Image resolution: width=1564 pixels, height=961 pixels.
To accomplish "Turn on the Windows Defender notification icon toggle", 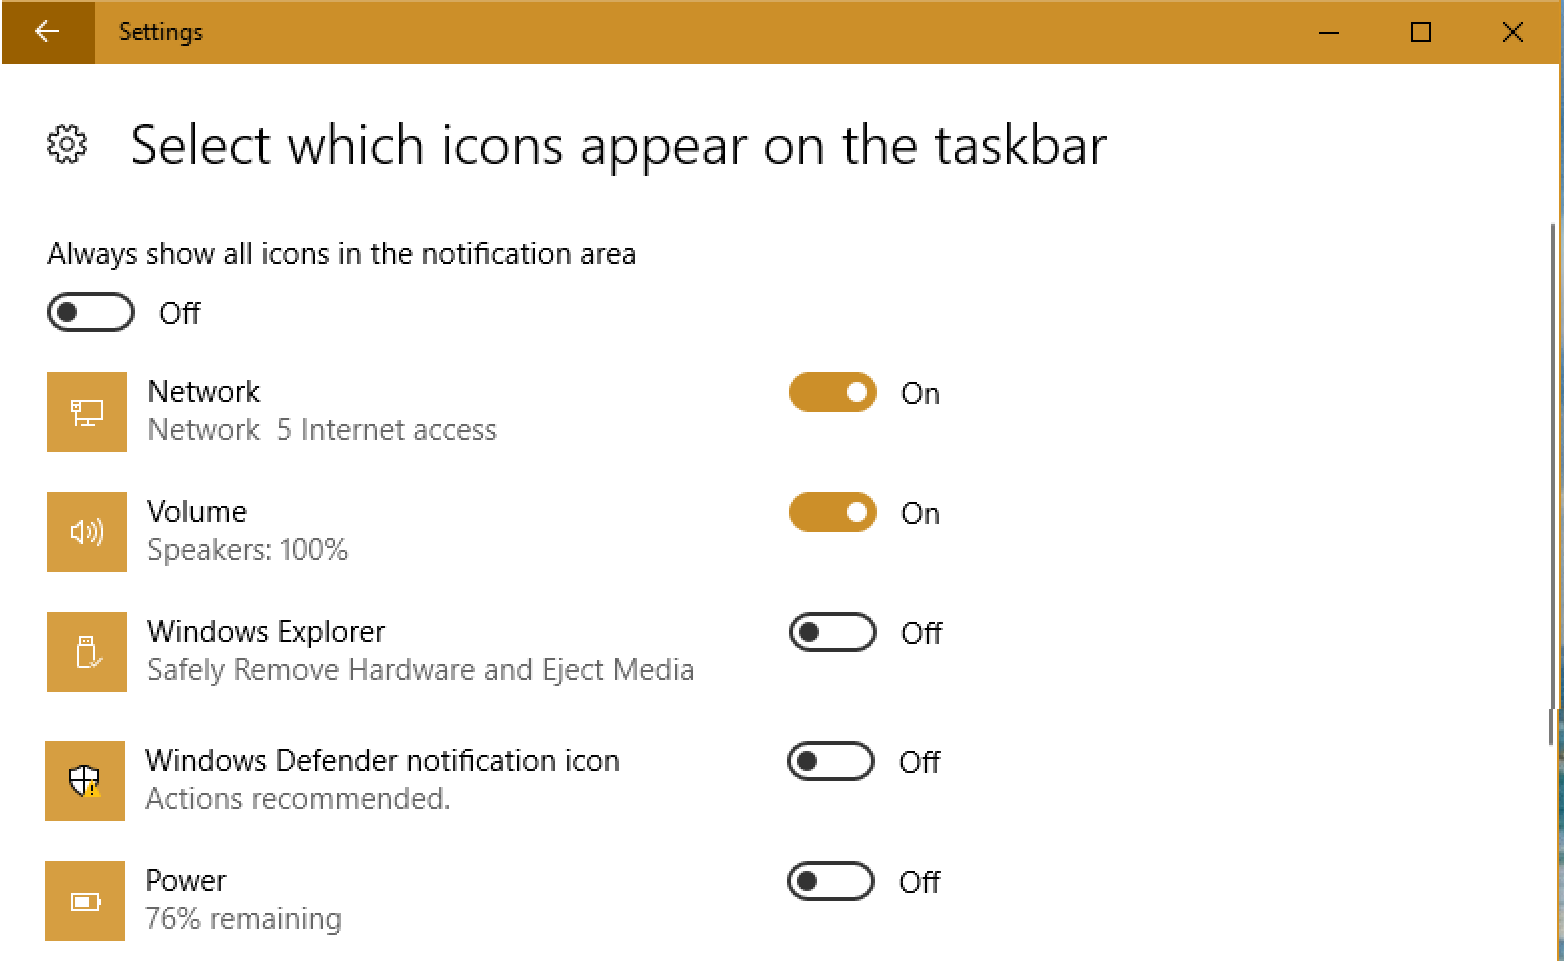I will (x=831, y=761).
